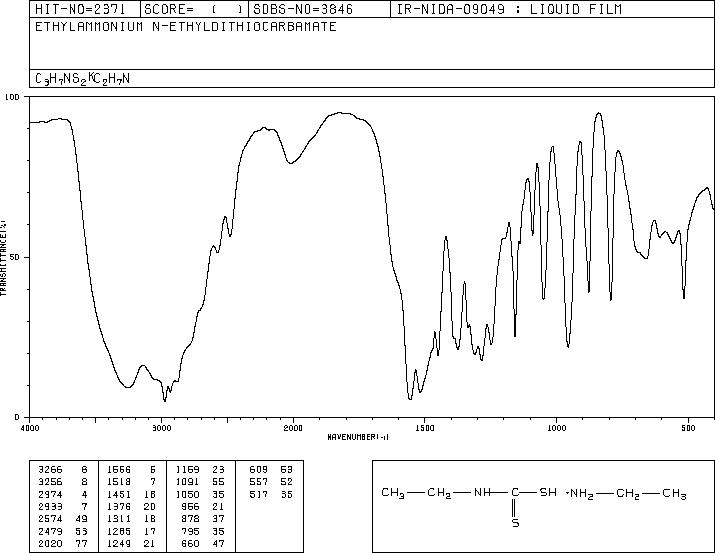Click the 1666 peak entry in table
The image size is (715, 553).
pos(119,470)
